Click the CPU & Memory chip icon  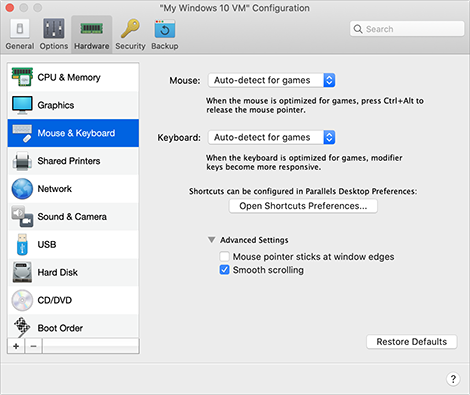point(22,77)
